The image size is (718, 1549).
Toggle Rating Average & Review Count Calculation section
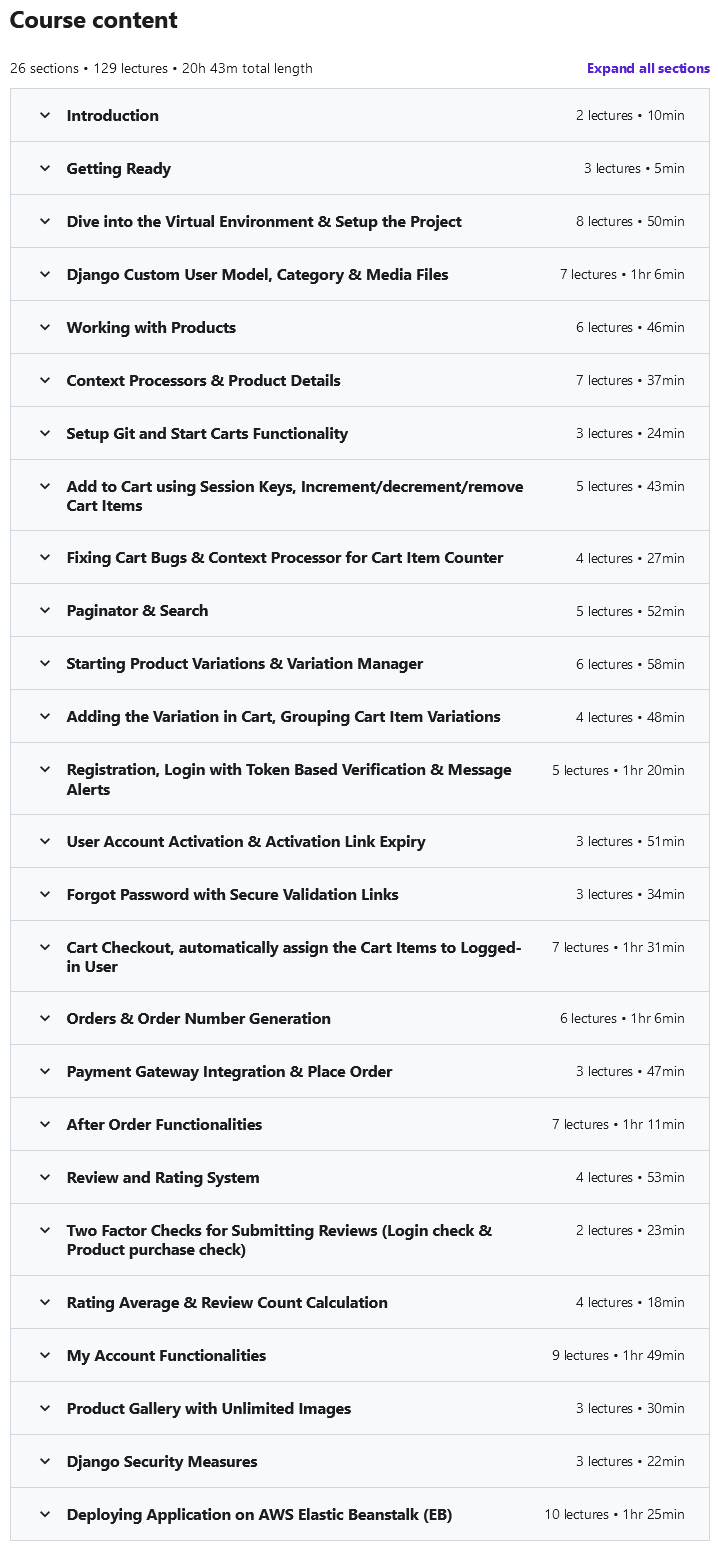227,1303
